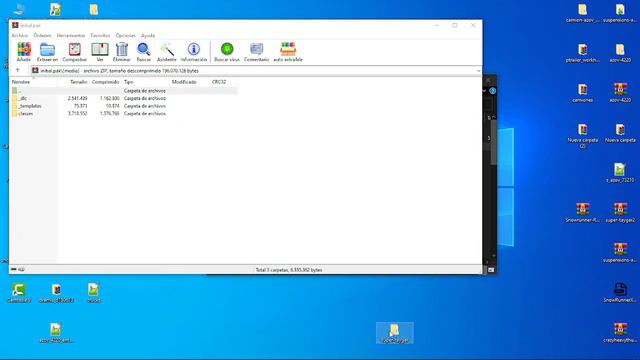Screen dimensions: 640x360
Task: Click the Añadir toolbar icon in WinRAR
Action: click(24, 52)
